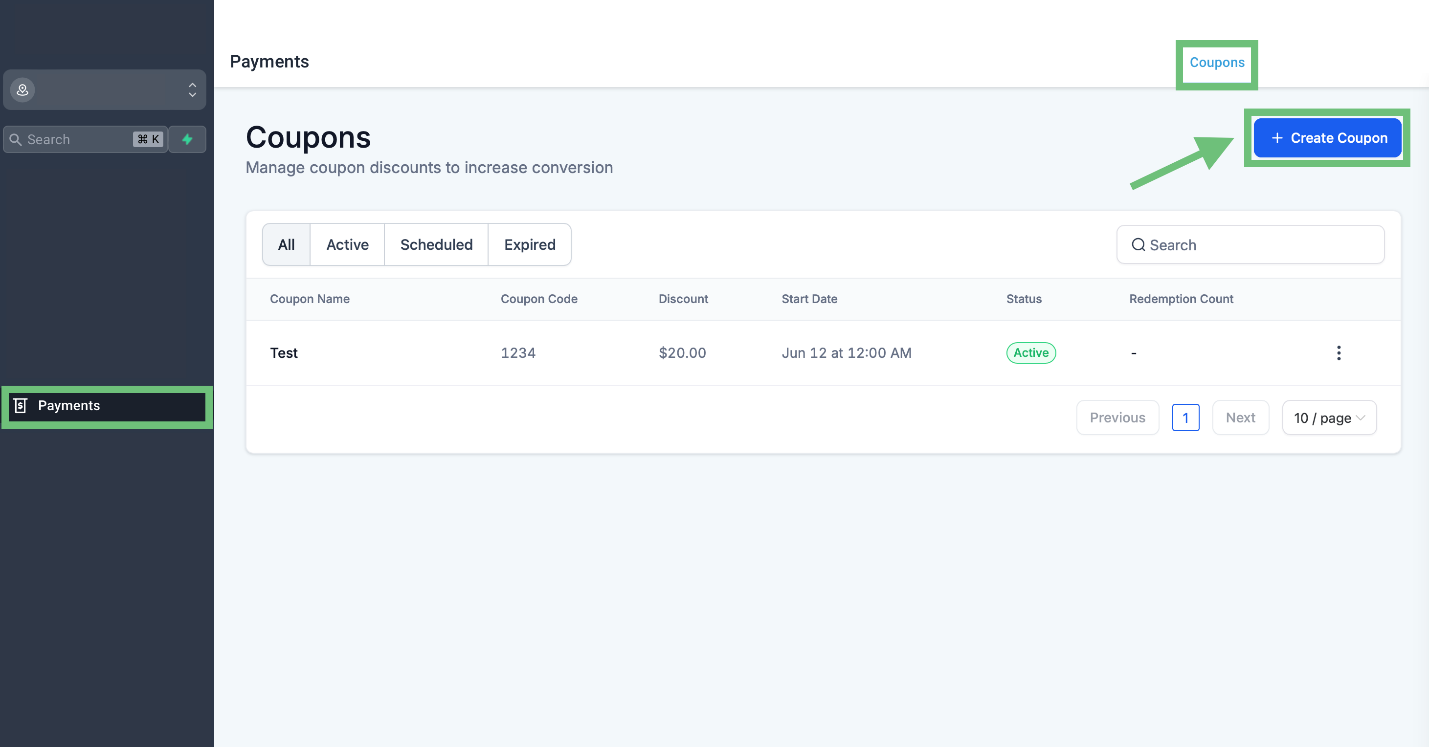The width and height of the screenshot is (1429, 747).
Task: Click the Coupon Code column header
Action: pyautogui.click(x=539, y=299)
